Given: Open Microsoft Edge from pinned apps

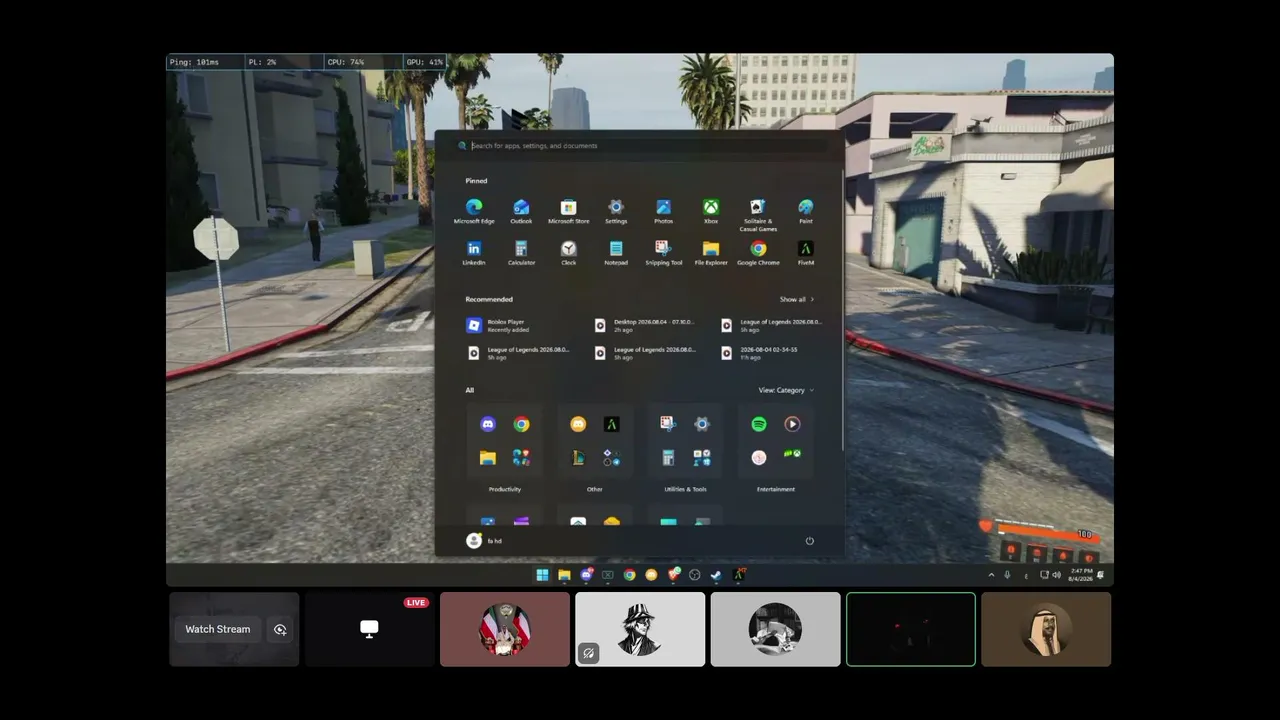Looking at the screenshot, I should 474,211.
